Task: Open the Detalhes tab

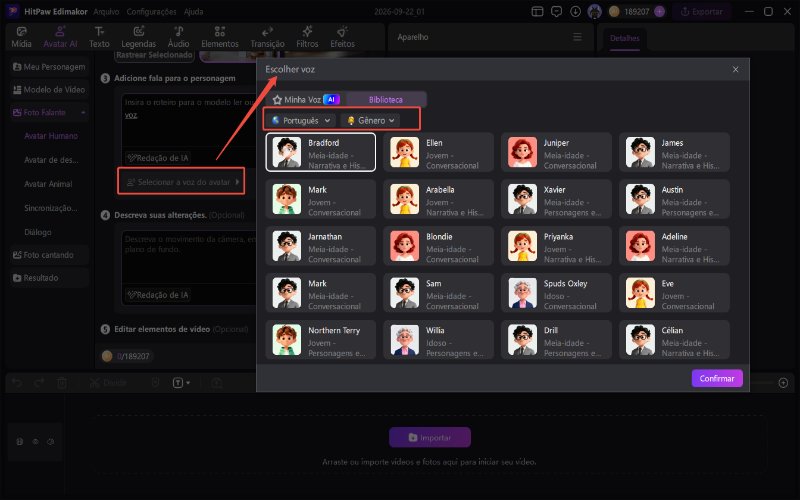Action: [x=624, y=38]
